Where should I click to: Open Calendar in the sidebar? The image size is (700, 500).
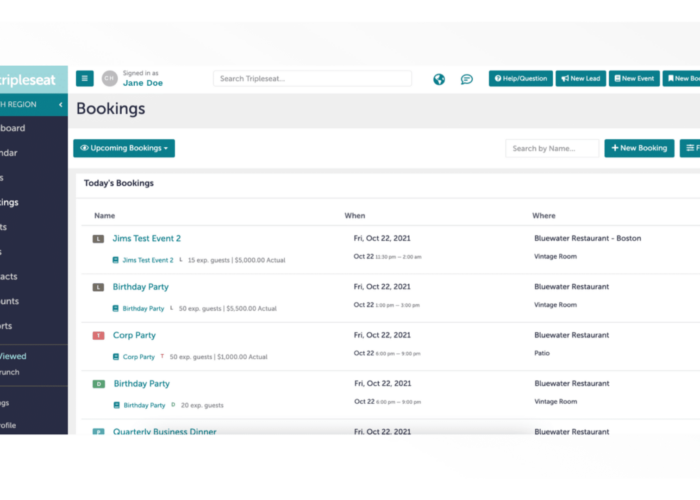pyautogui.click(x=9, y=153)
